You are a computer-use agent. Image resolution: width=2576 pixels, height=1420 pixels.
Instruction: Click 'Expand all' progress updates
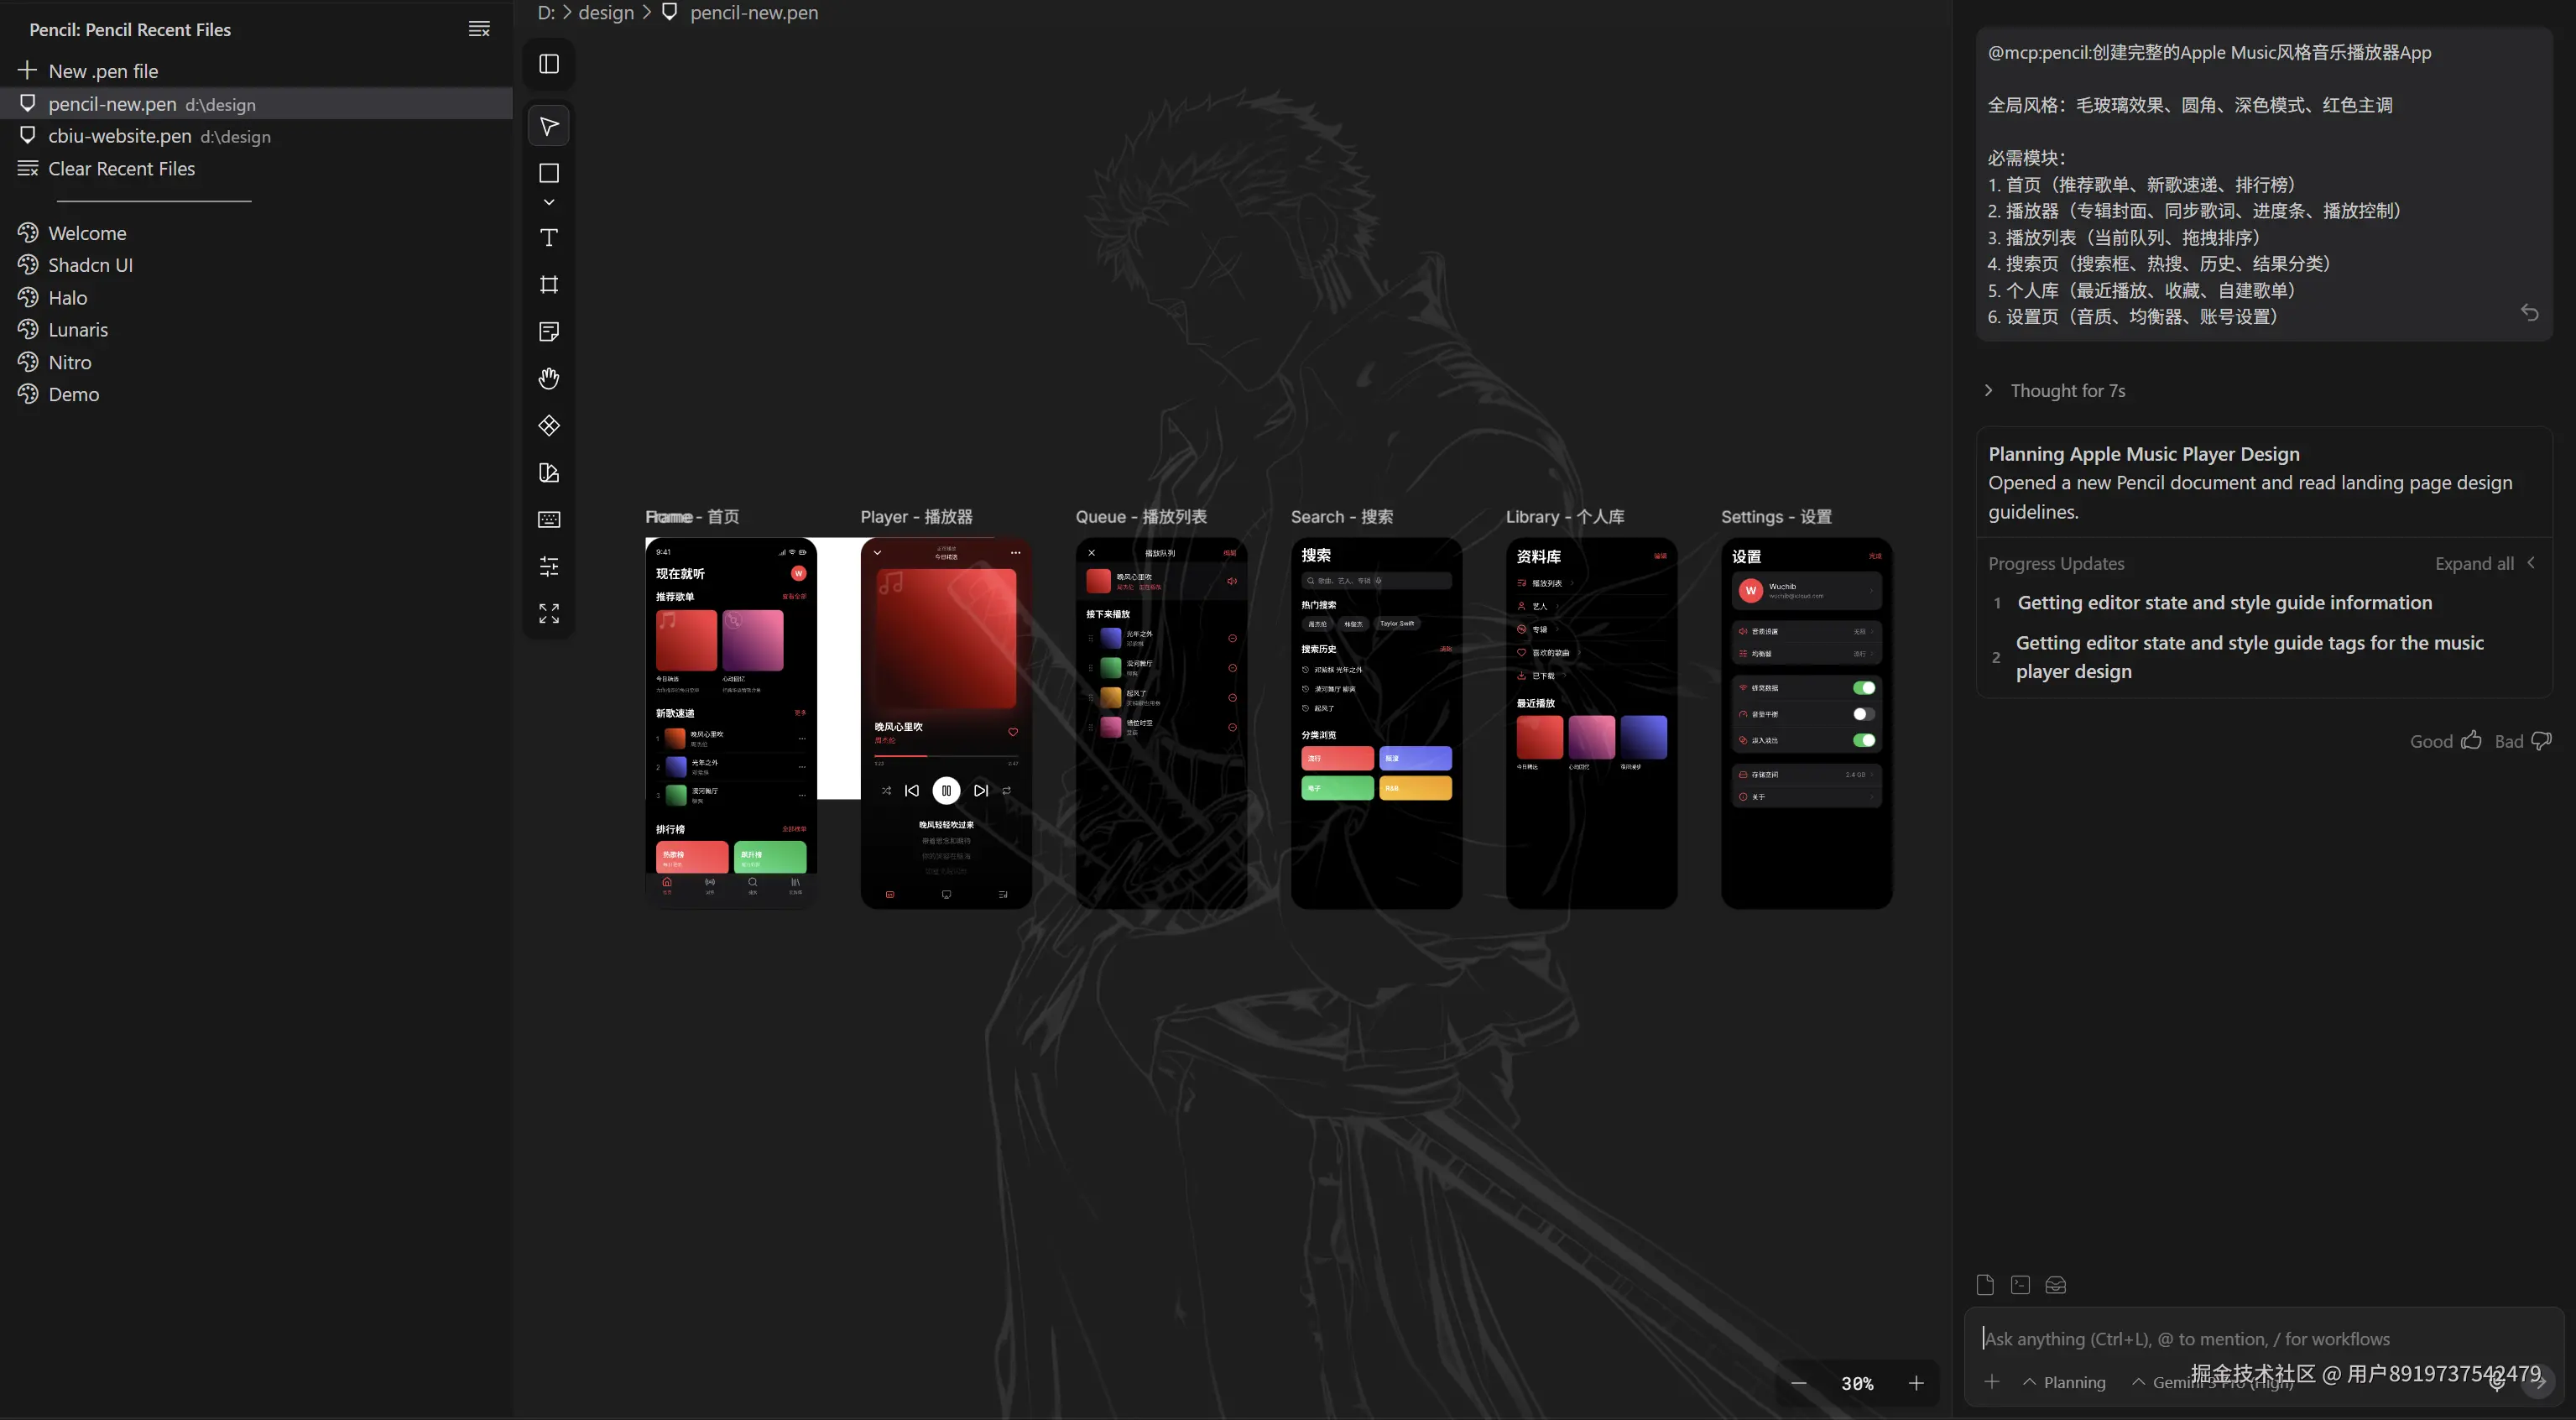pos(2474,563)
